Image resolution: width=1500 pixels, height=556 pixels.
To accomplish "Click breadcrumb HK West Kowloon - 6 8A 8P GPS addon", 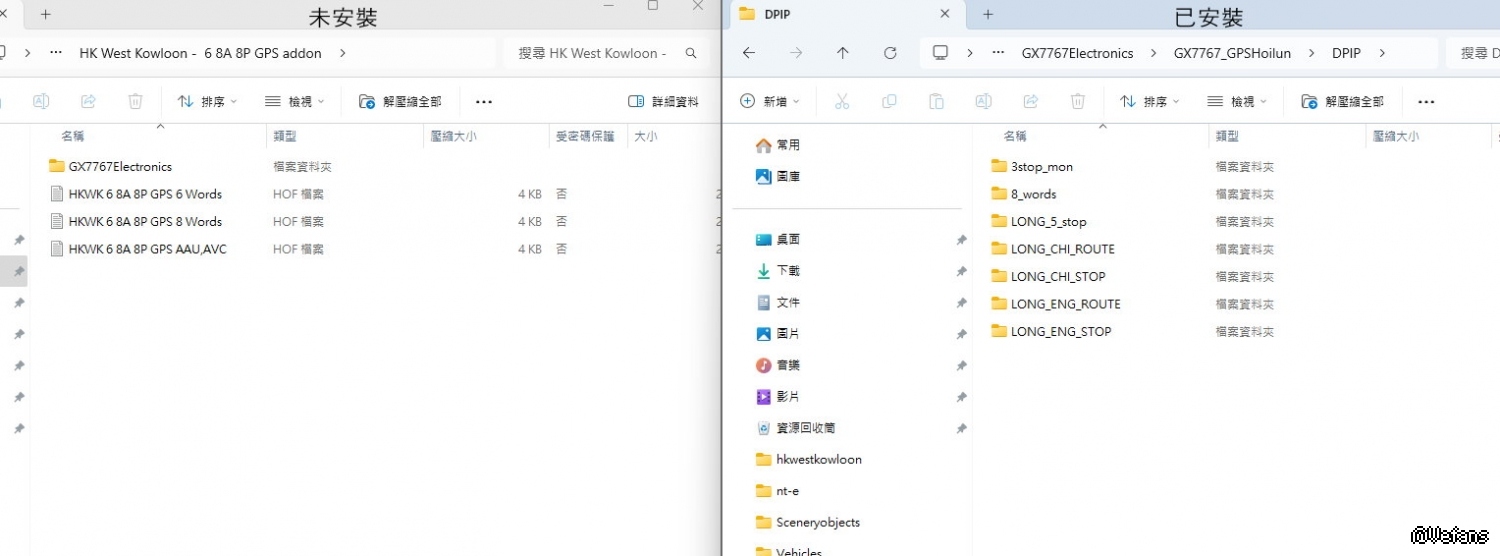I will [201, 53].
